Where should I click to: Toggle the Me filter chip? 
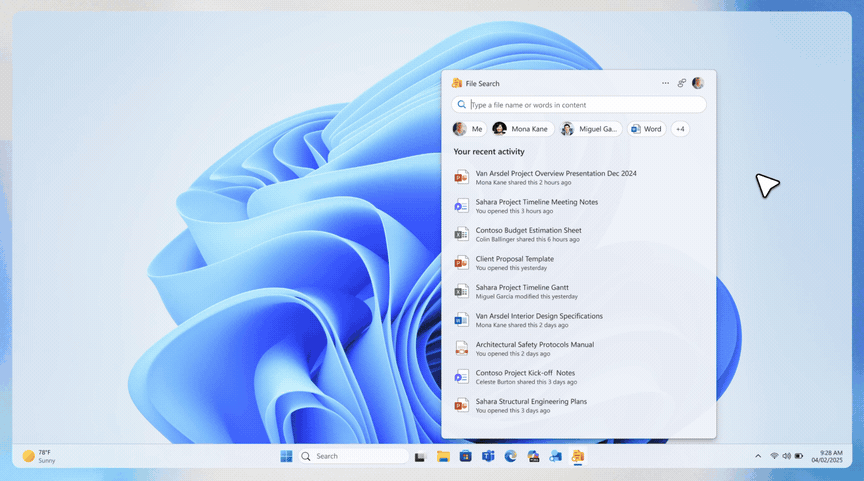click(469, 129)
